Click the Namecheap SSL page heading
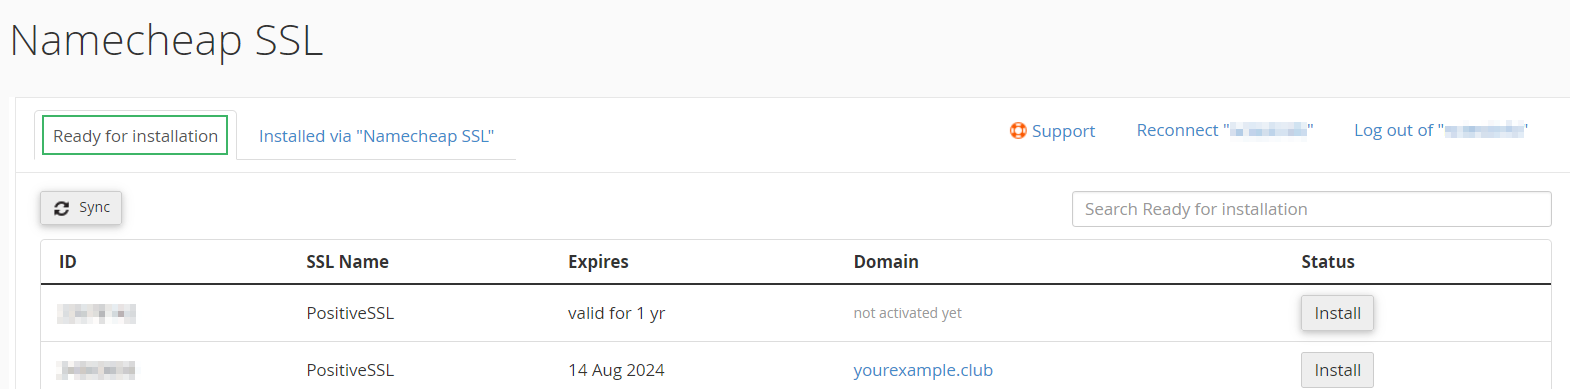The width and height of the screenshot is (1570, 389). tap(167, 41)
